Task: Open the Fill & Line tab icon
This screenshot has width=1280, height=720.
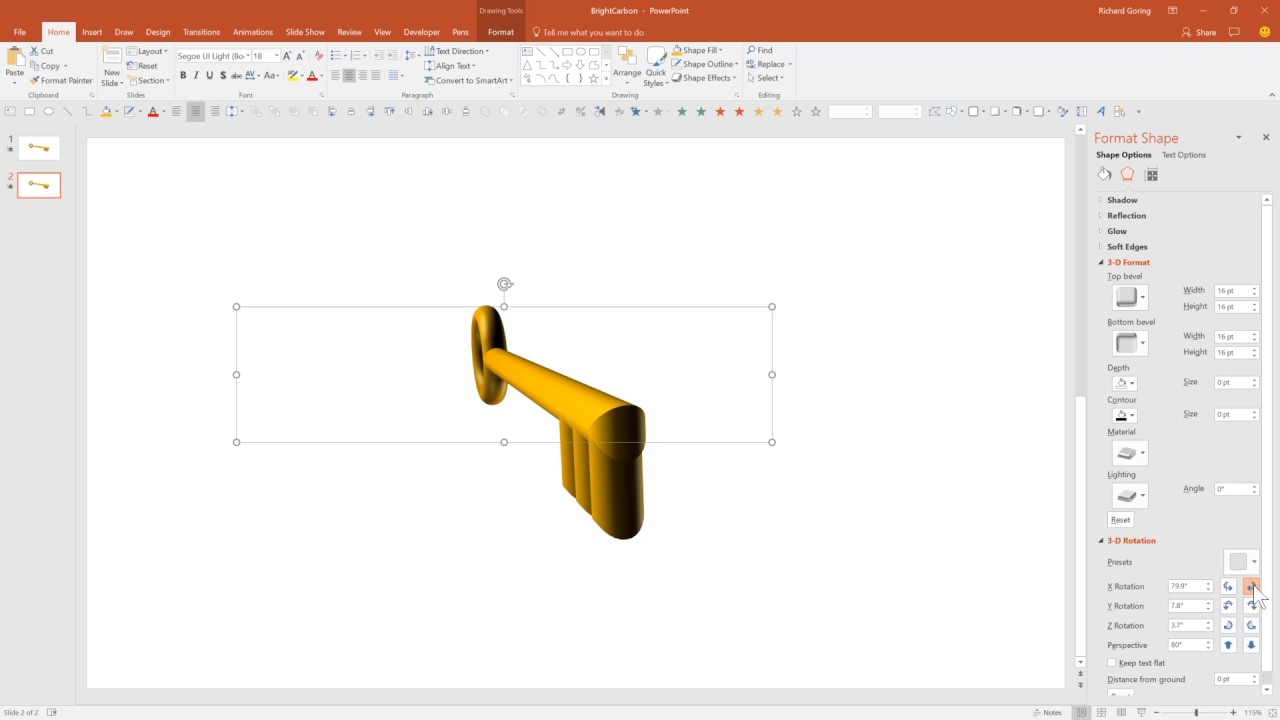Action: tap(1104, 174)
